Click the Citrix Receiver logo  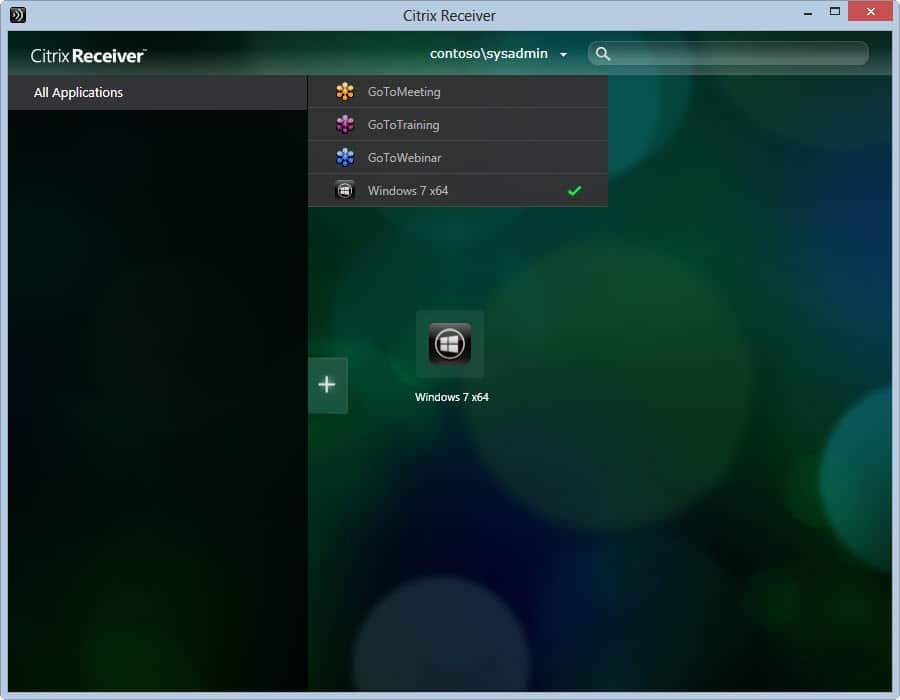click(88, 56)
